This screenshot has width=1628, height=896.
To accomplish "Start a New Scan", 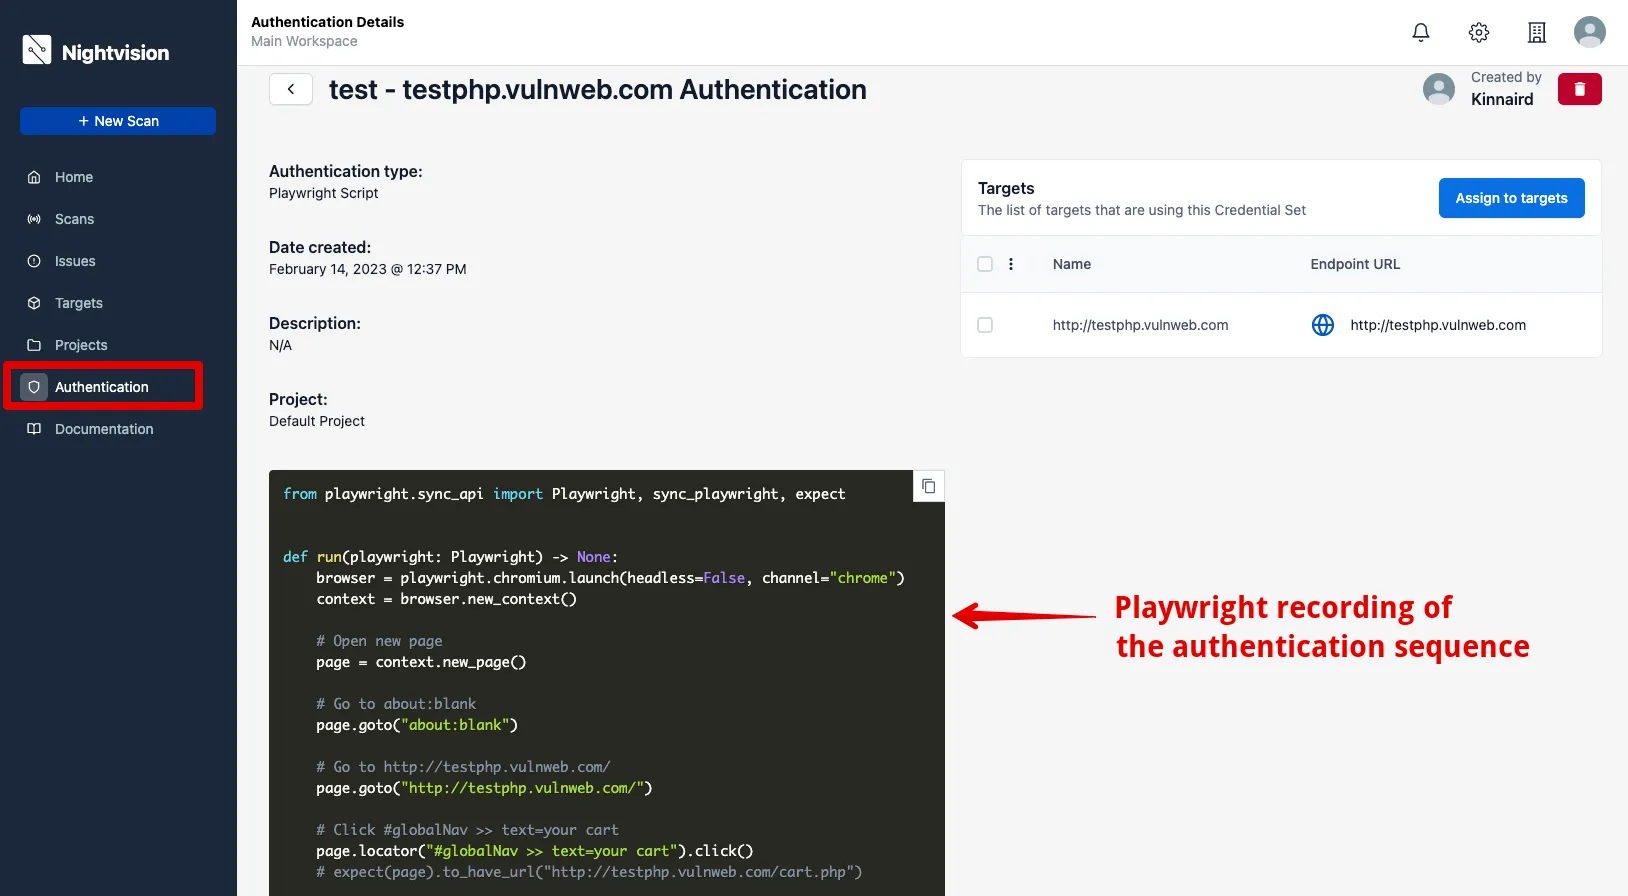I will [118, 121].
